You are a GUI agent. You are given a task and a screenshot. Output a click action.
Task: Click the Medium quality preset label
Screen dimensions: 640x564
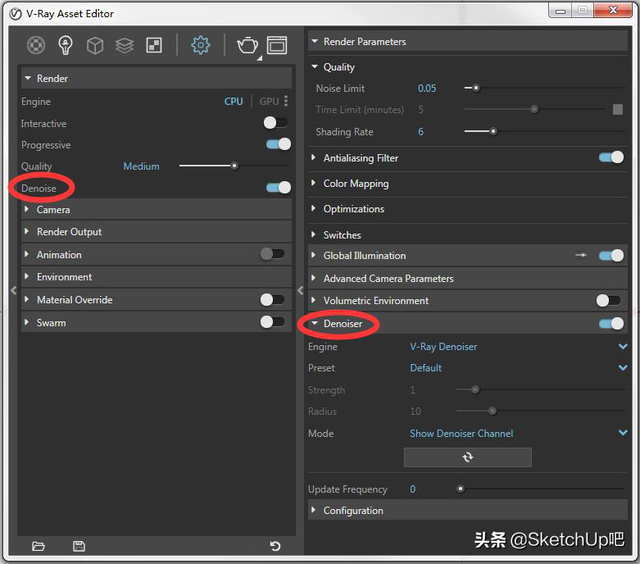coord(141,166)
